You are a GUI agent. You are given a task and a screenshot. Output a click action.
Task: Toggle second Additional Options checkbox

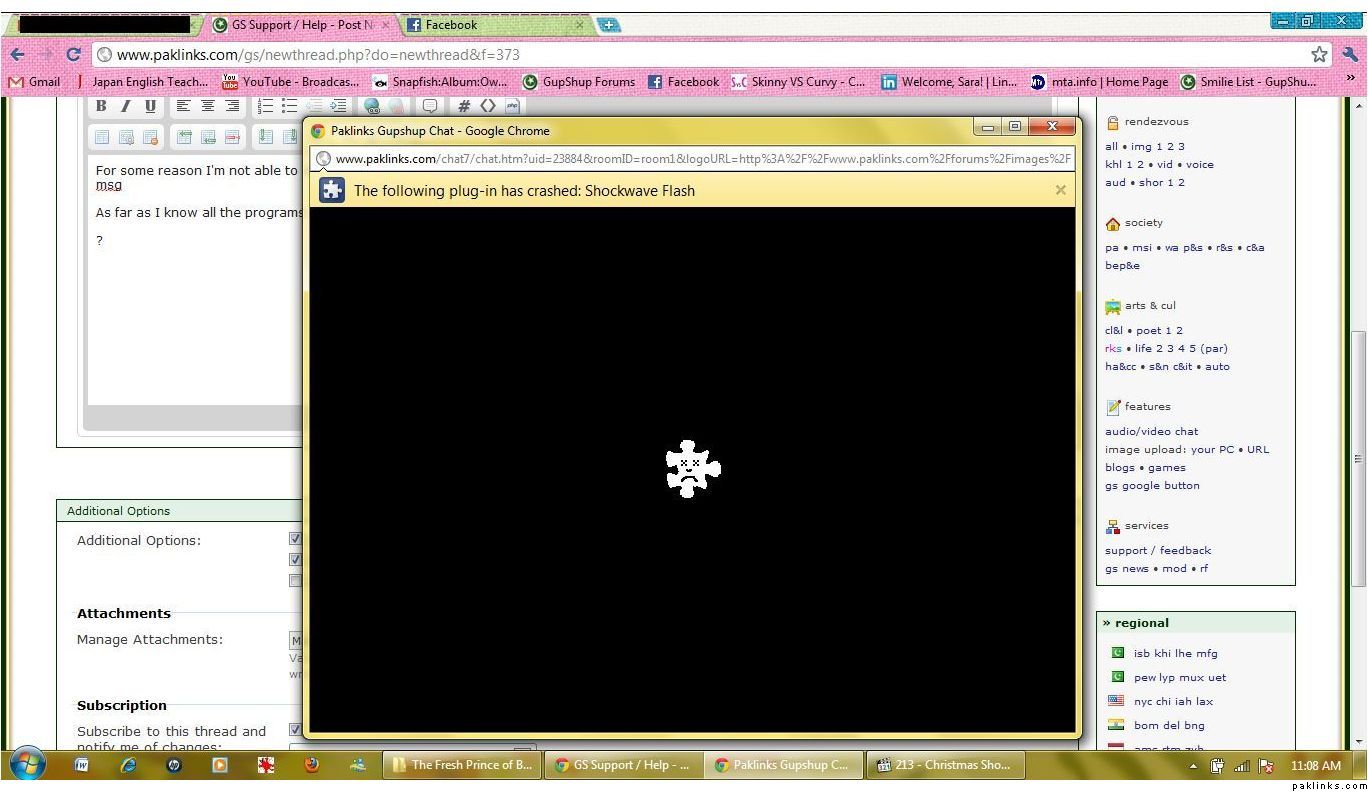tap(295, 560)
